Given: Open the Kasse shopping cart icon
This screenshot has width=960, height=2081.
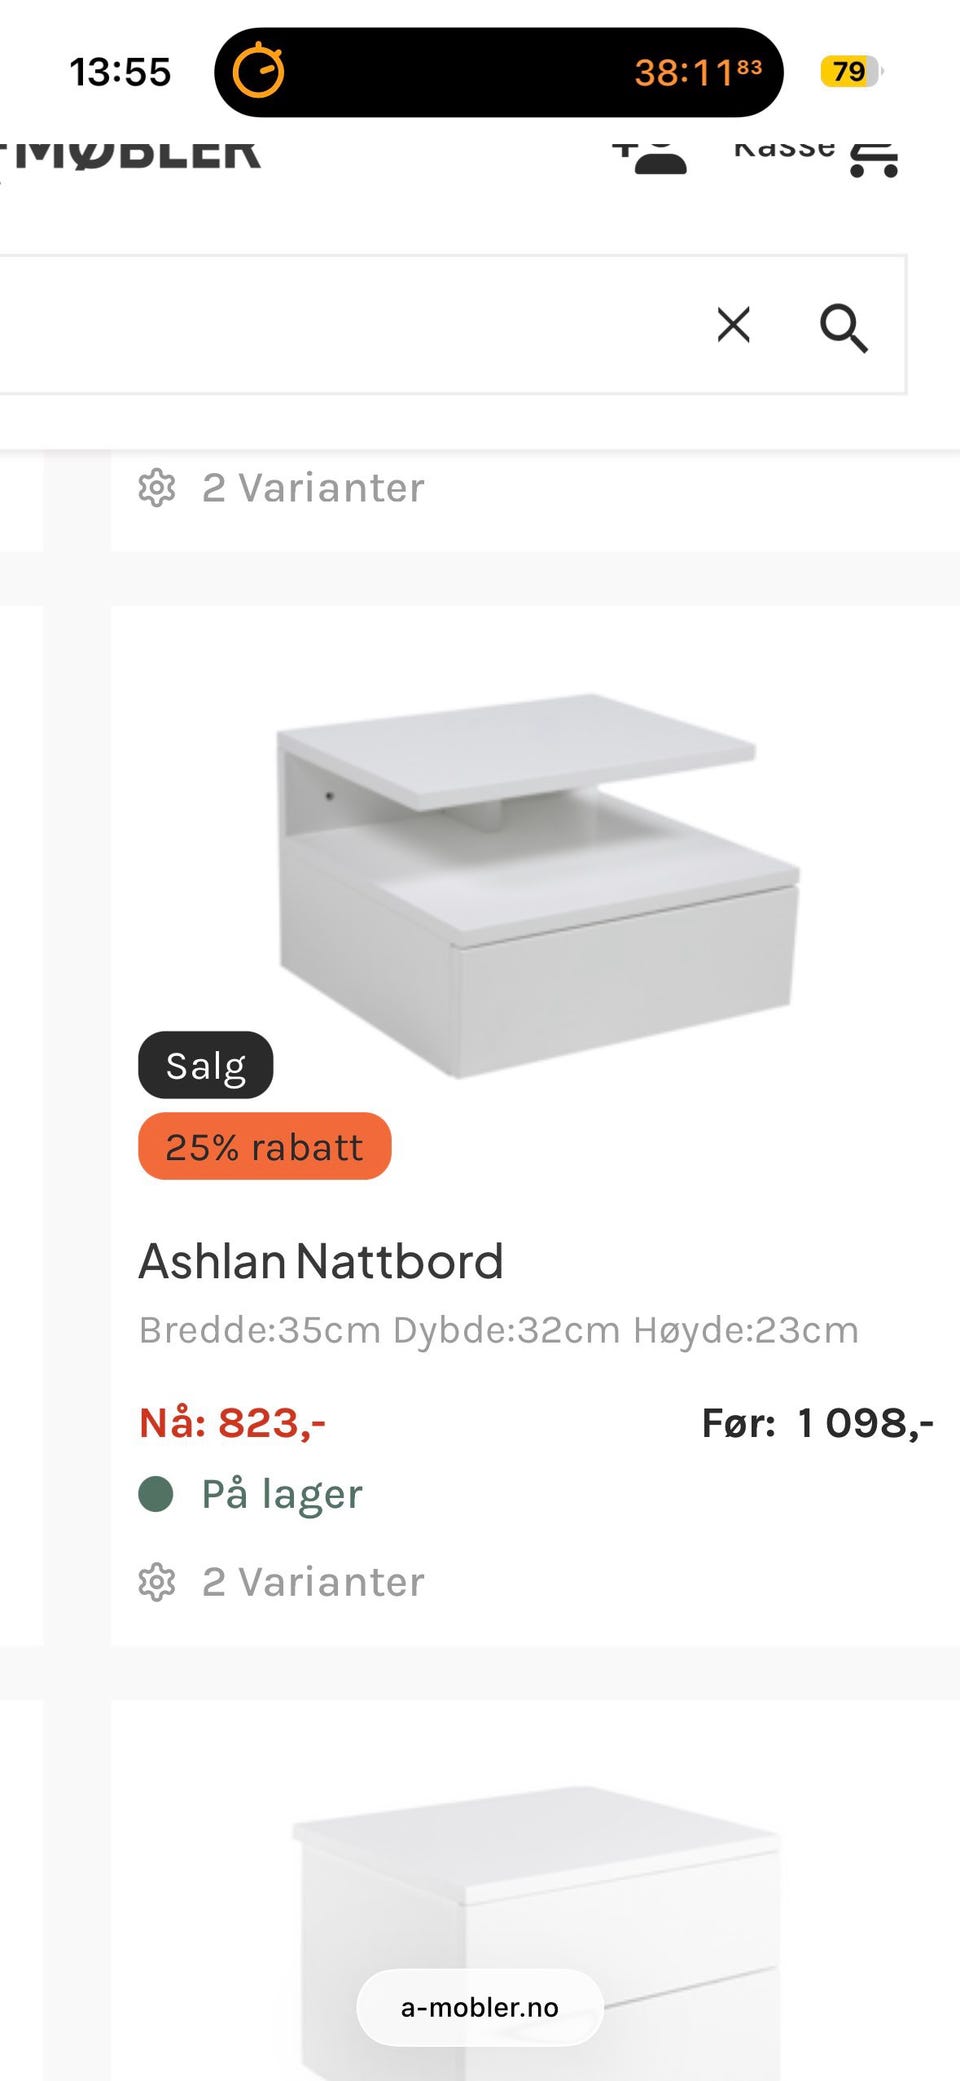Looking at the screenshot, I should coord(873,157).
